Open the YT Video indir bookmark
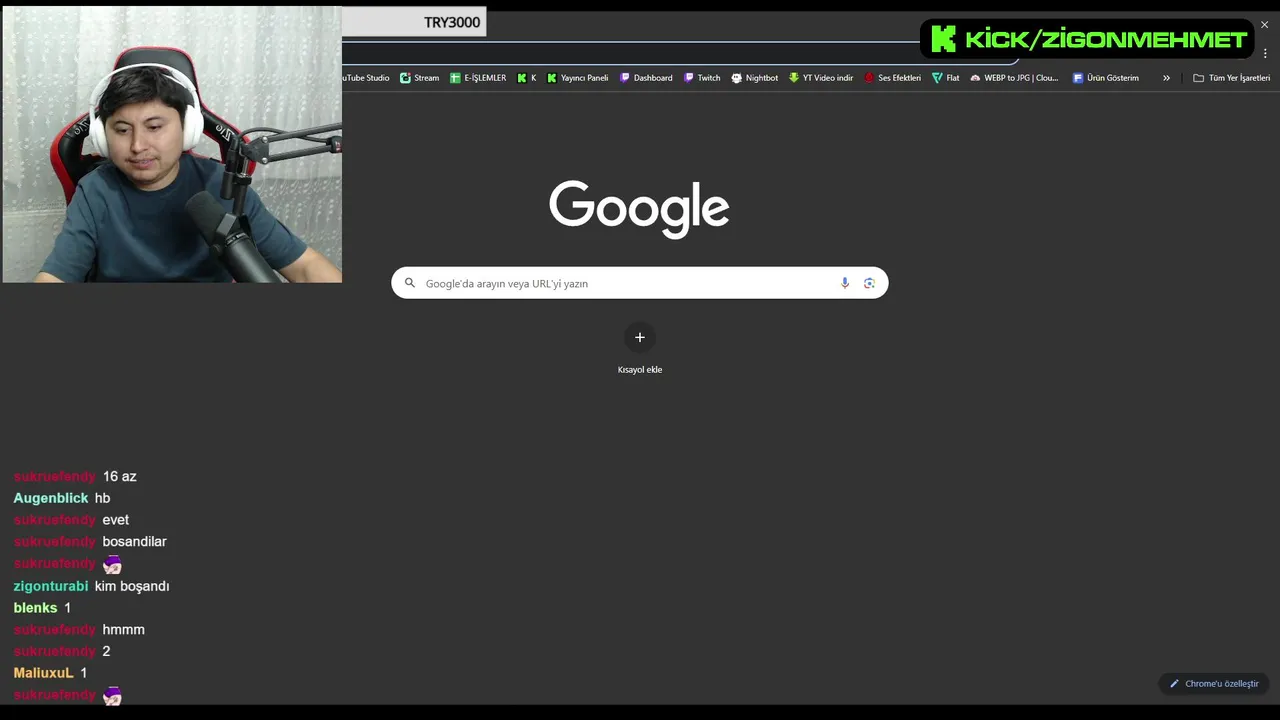Viewport: 1280px width, 720px height. [x=821, y=78]
